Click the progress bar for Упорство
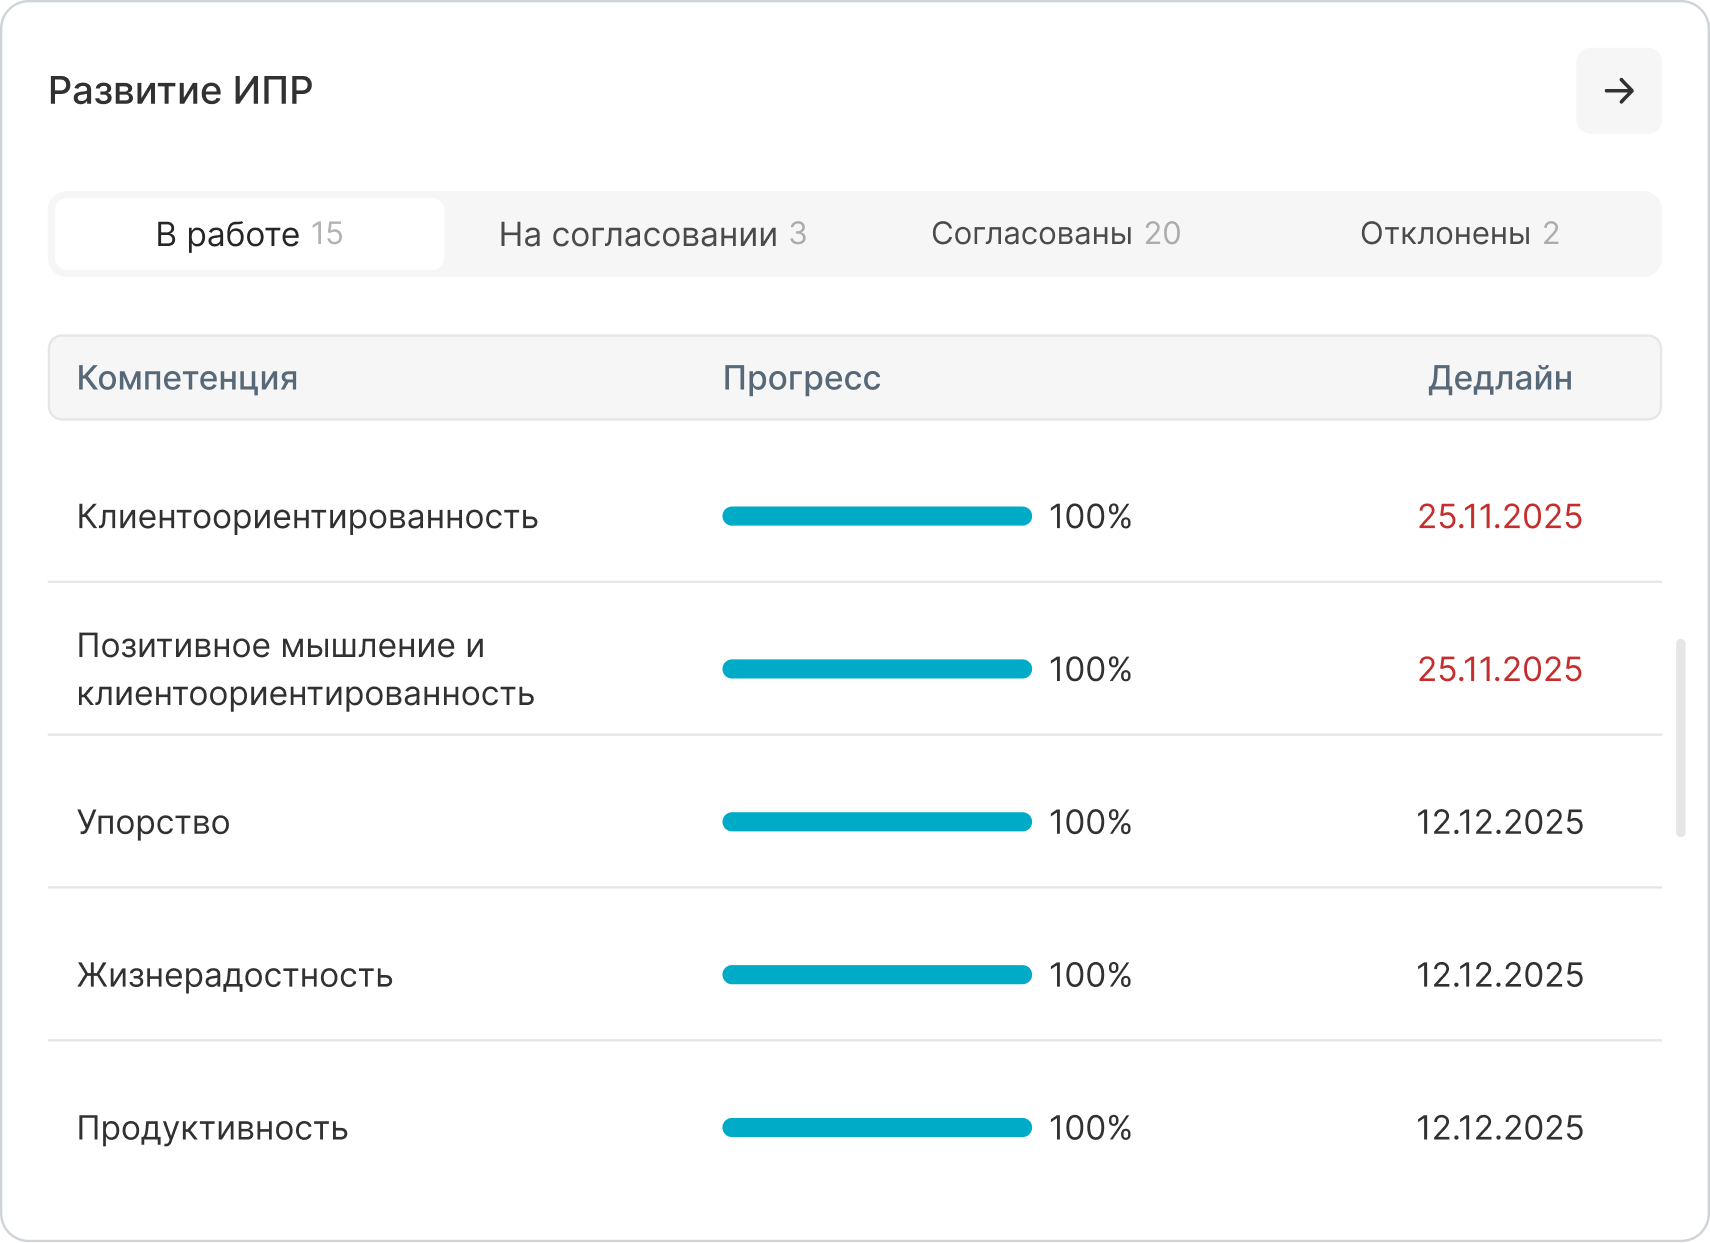The width and height of the screenshot is (1710, 1243). pos(877,822)
